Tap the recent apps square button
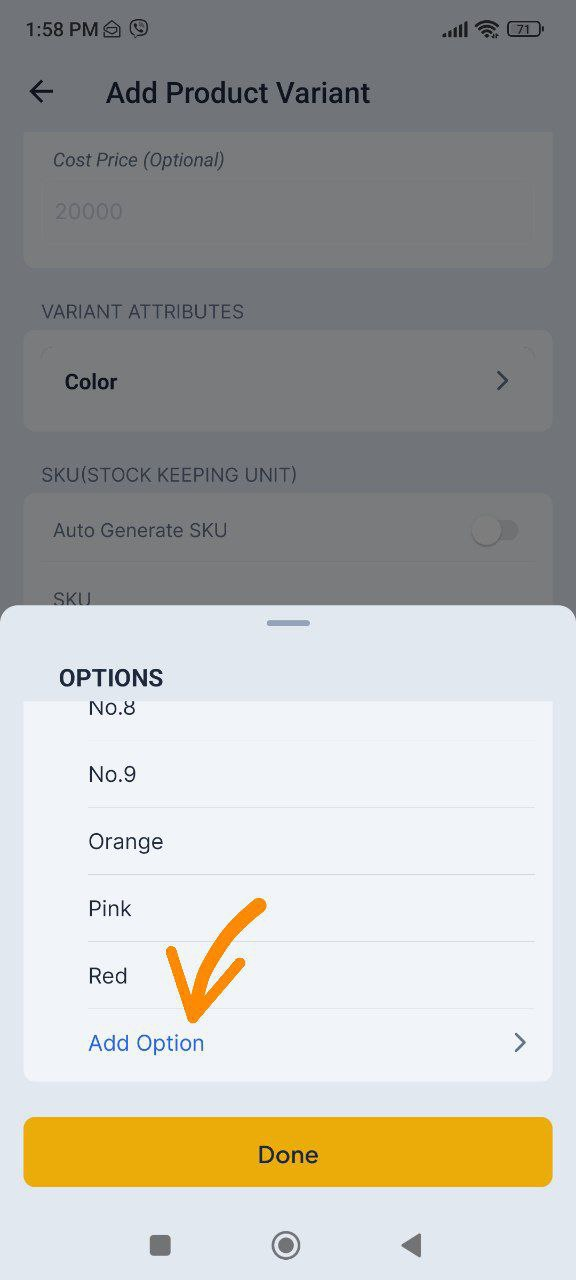The image size is (576, 1280). pyautogui.click(x=160, y=1245)
